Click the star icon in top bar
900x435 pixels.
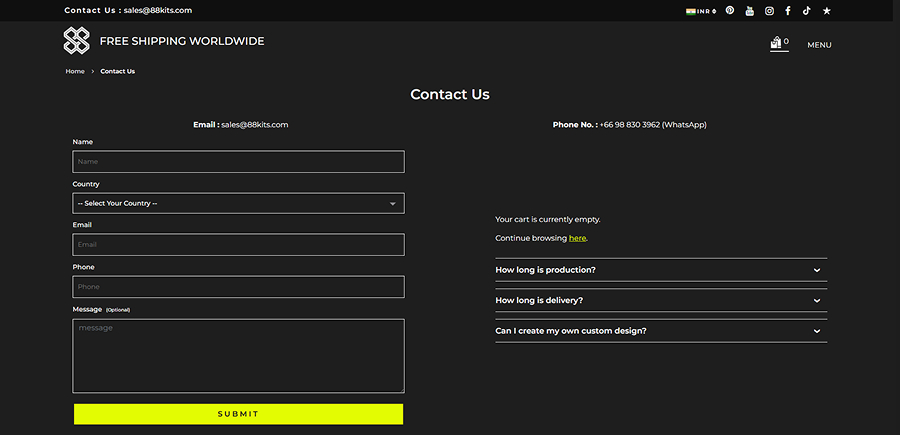[x=827, y=11]
